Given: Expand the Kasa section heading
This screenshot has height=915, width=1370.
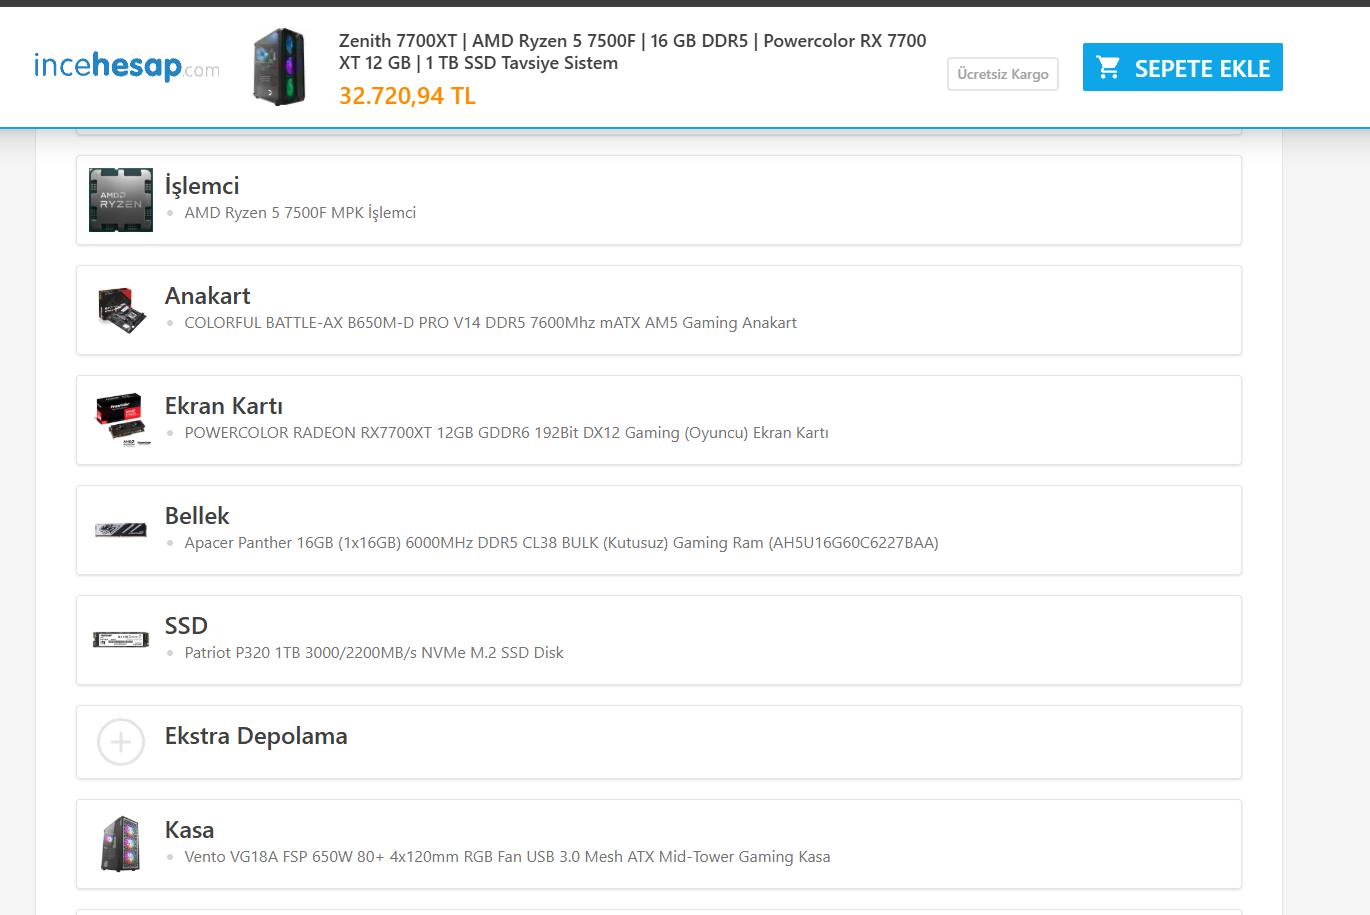Looking at the screenshot, I should pyautogui.click(x=189, y=830).
